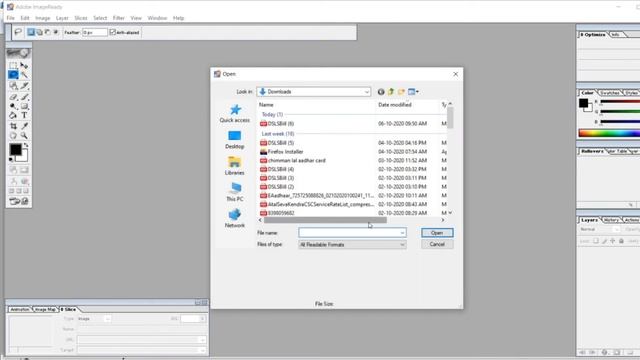Reset to default colors mini icon
The image size is (640, 360).
tap(11, 160)
